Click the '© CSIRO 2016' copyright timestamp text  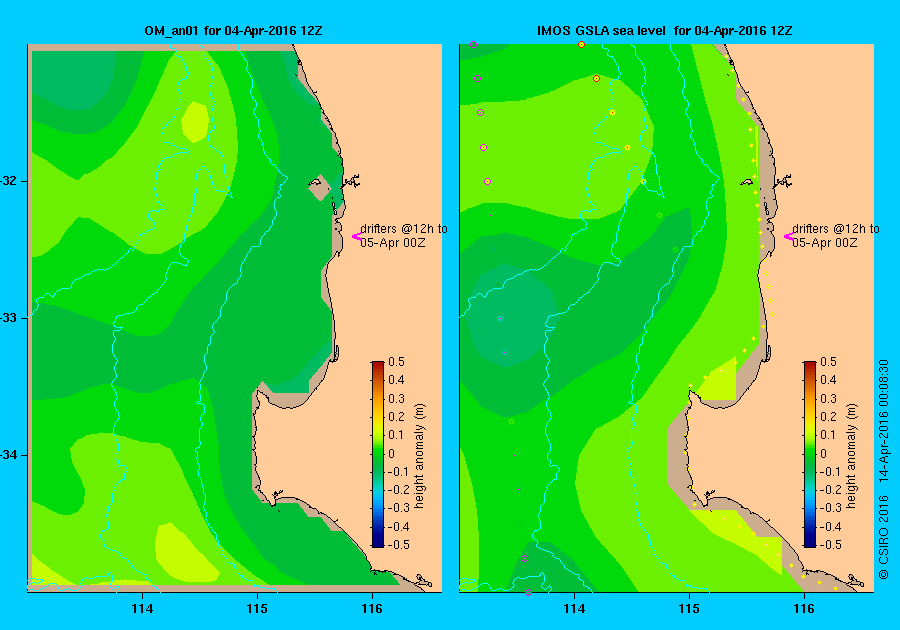click(x=883, y=469)
